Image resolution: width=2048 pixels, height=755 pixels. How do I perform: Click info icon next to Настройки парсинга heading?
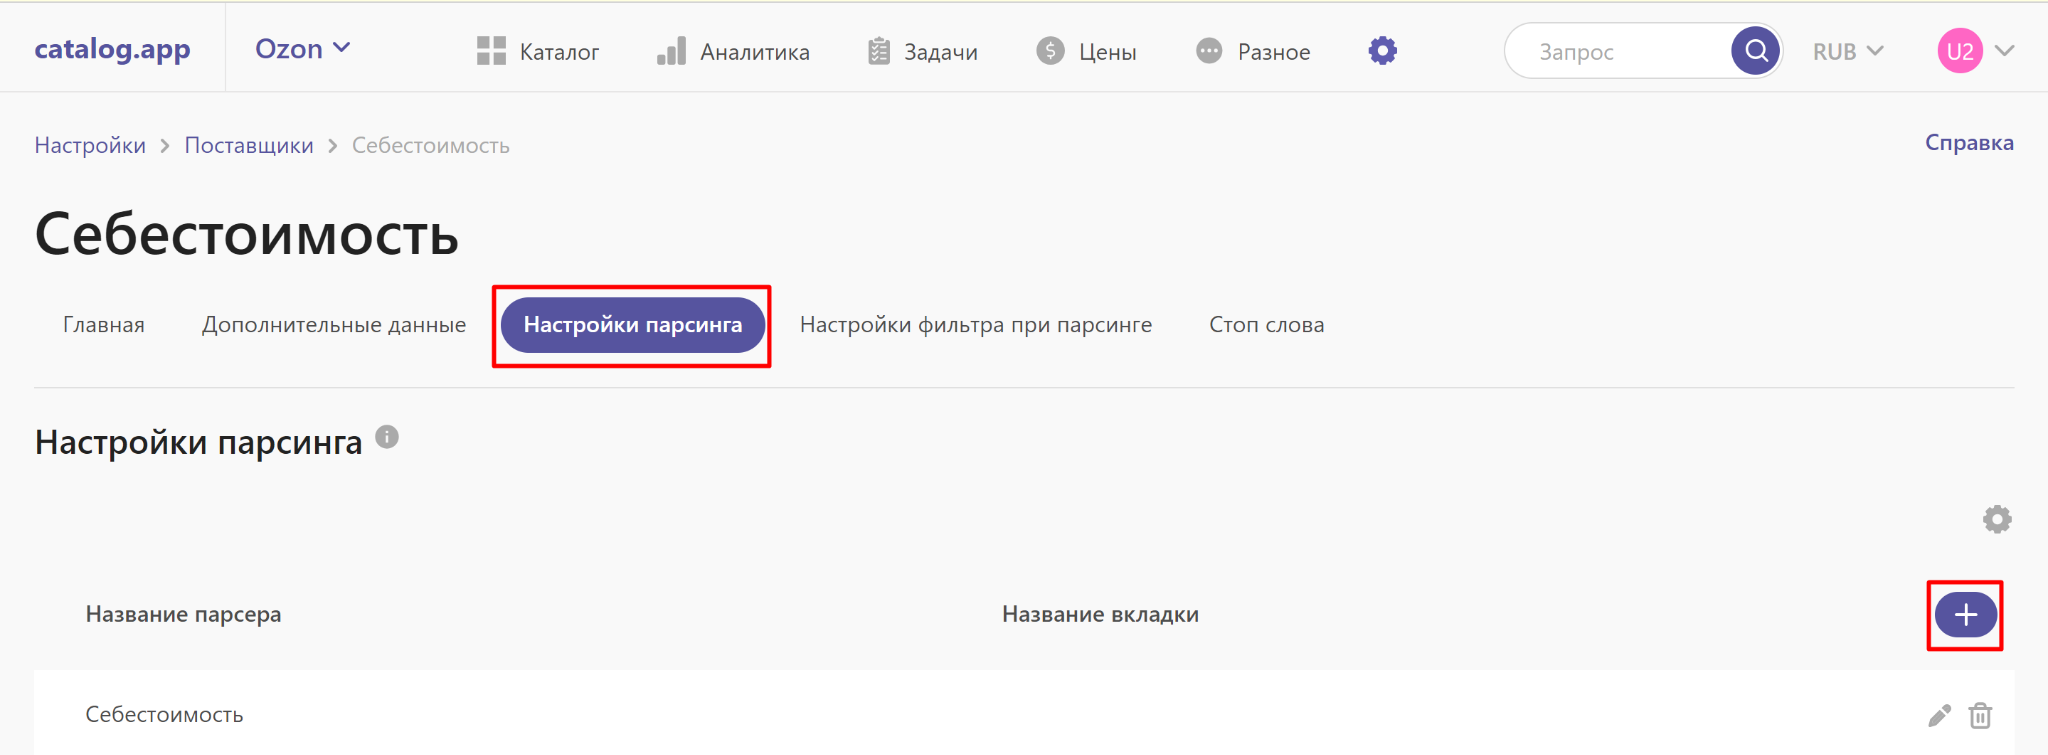pyautogui.click(x=387, y=437)
